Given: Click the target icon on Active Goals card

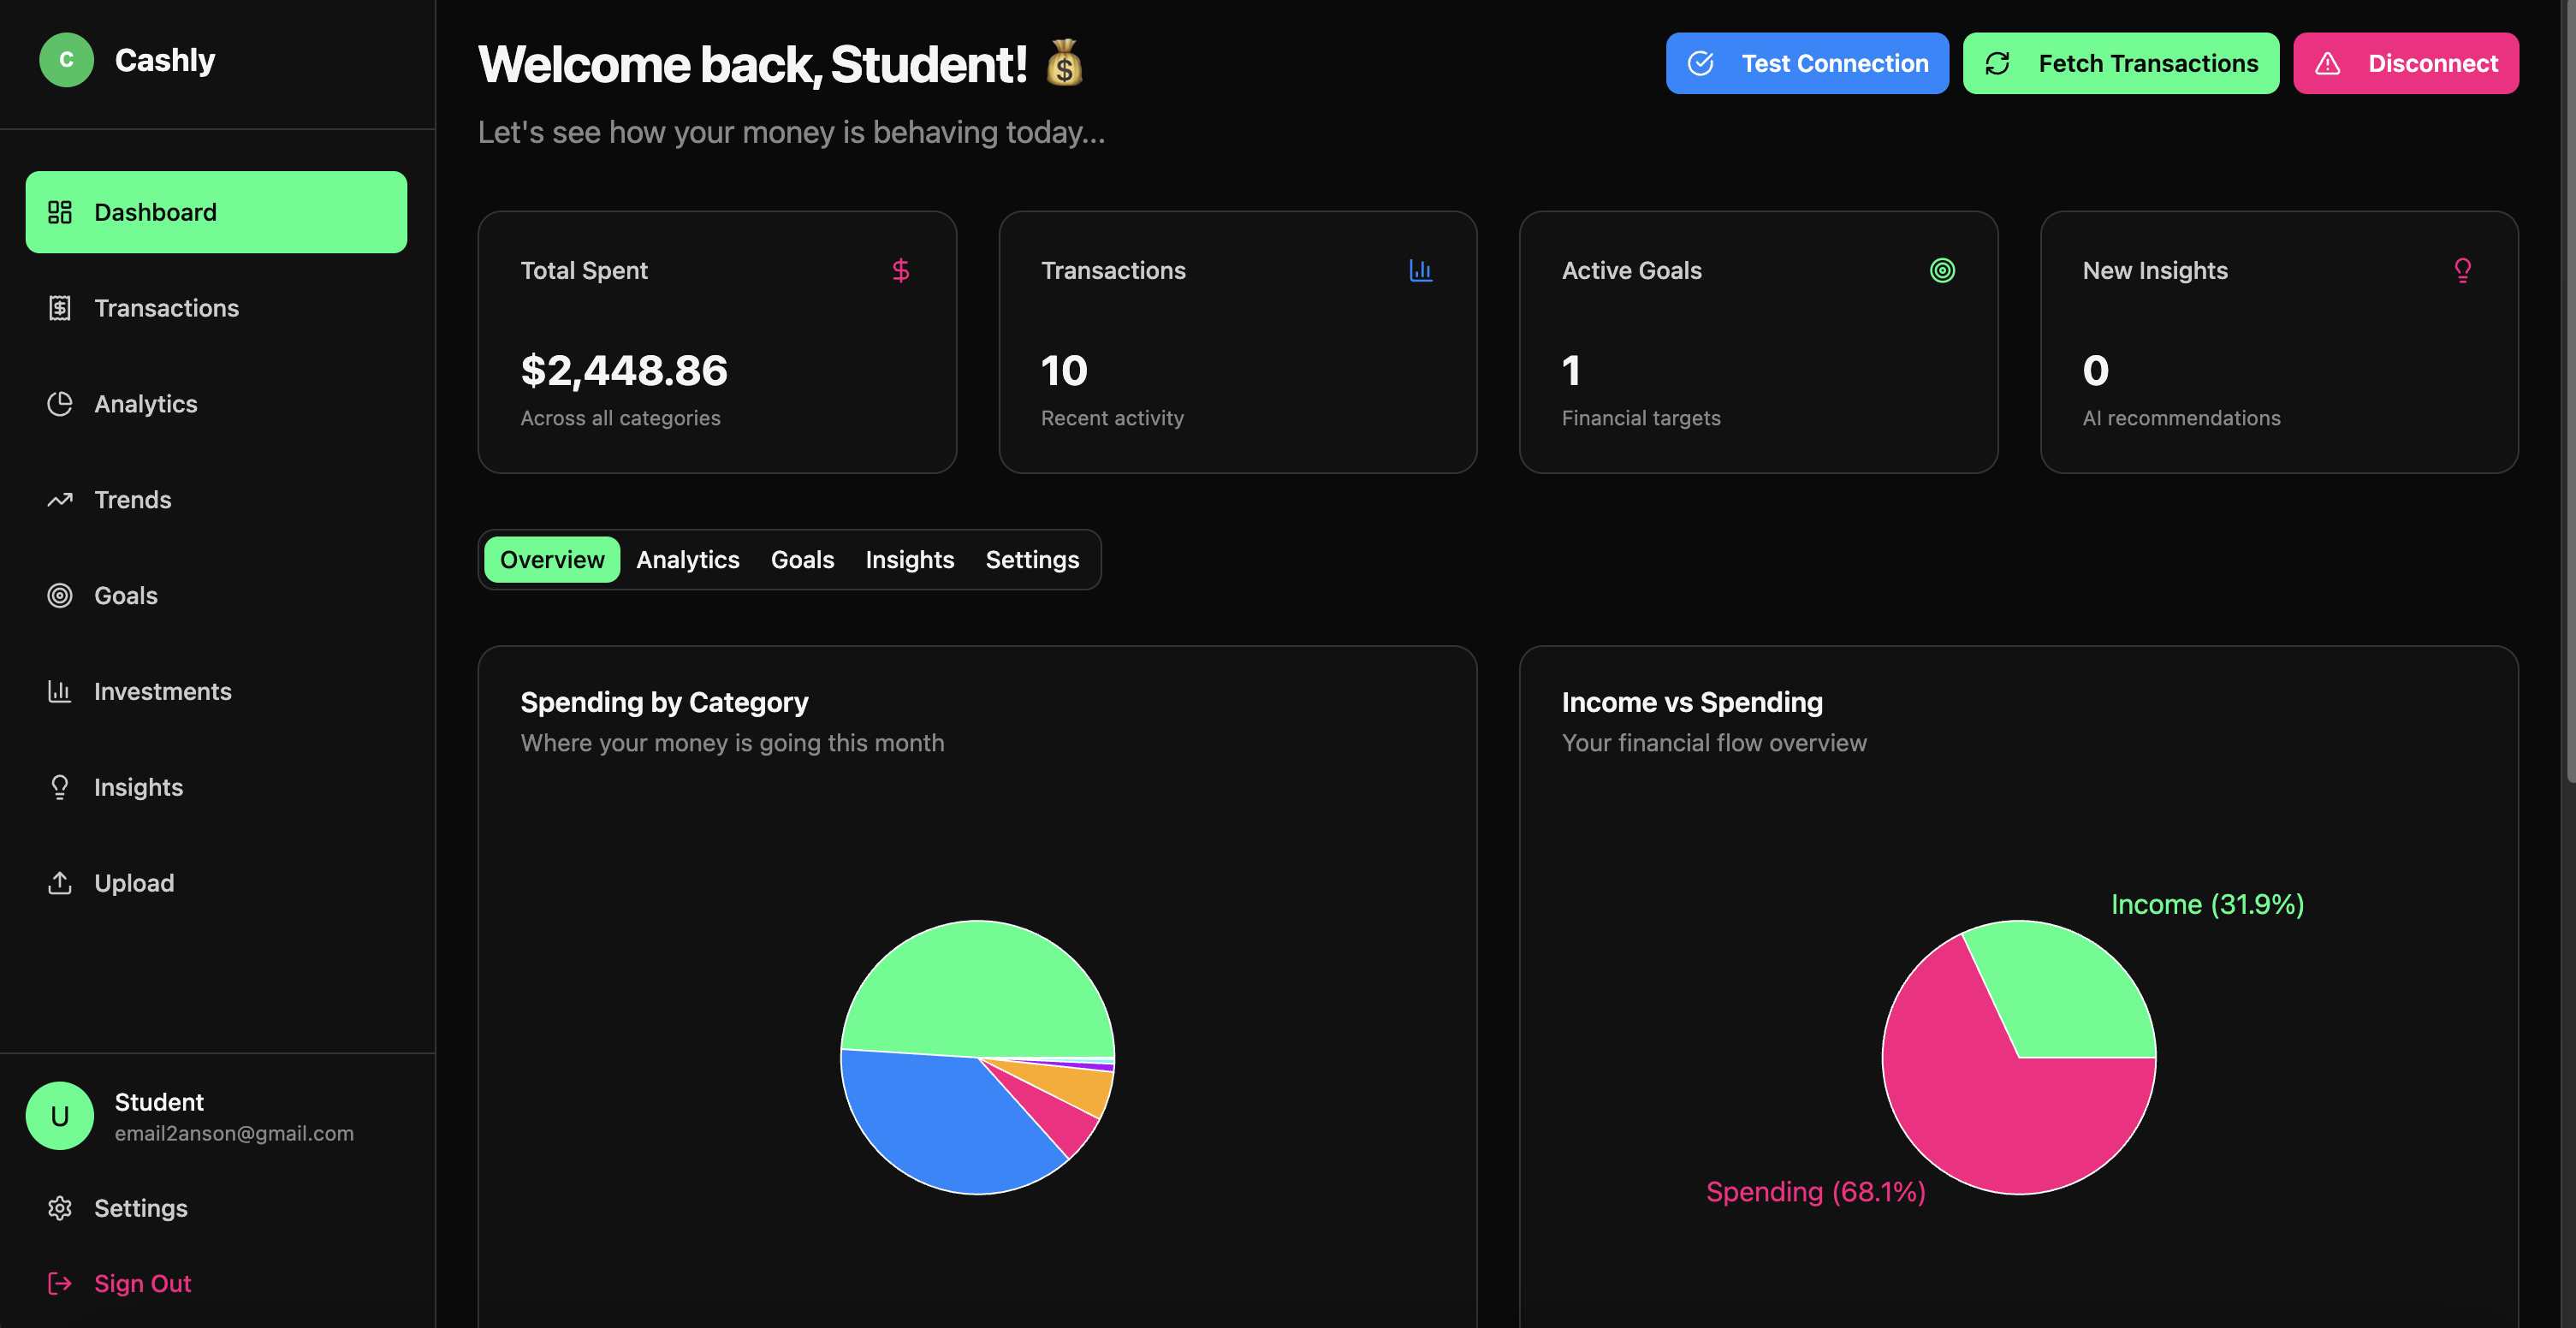Looking at the screenshot, I should pos(1941,270).
